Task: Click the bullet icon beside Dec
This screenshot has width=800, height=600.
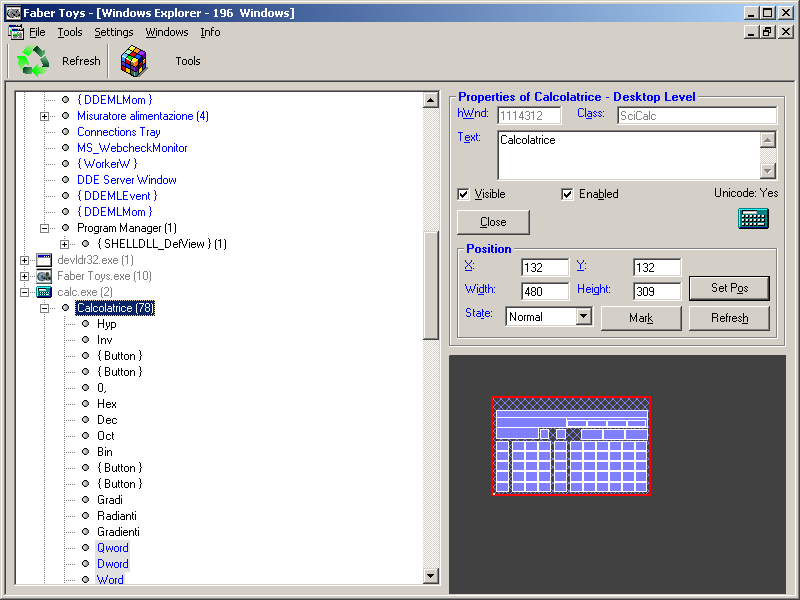Action: [x=86, y=420]
